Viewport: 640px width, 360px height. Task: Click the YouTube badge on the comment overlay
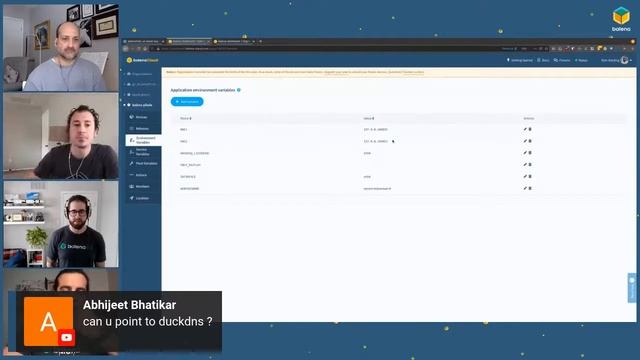pyautogui.click(x=67, y=338)
